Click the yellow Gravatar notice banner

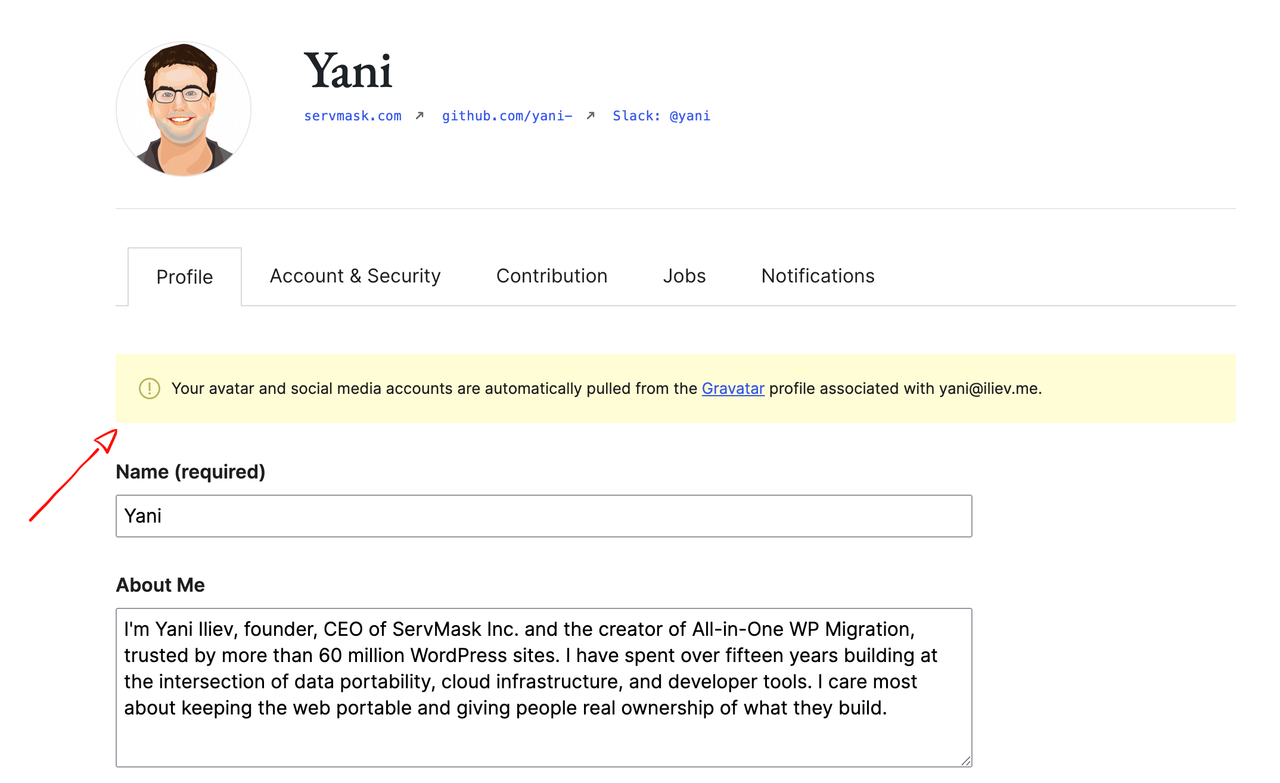pos(676,389)
